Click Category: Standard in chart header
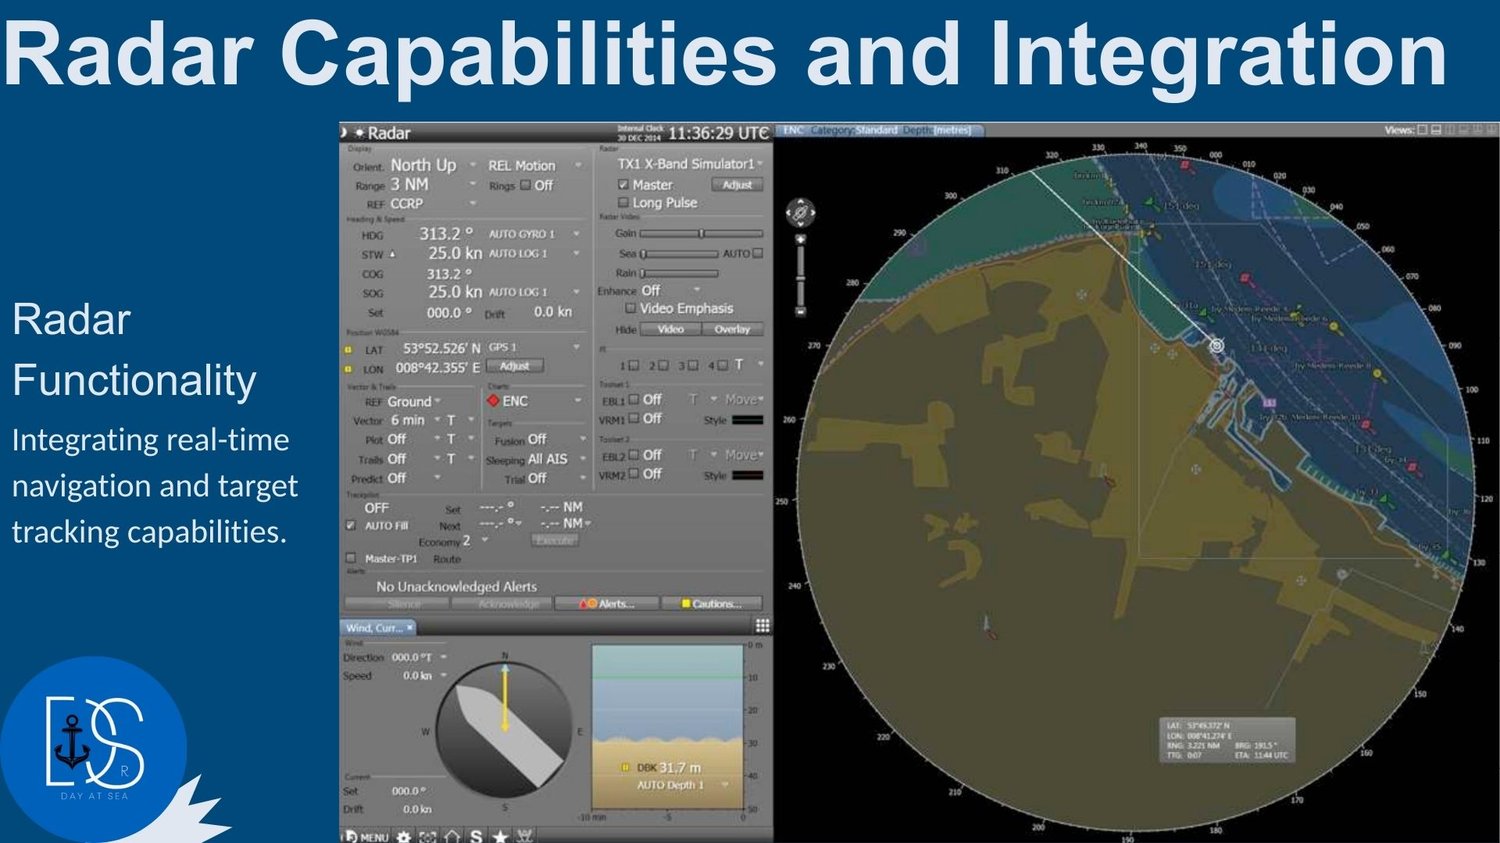Screen dimensions: 1500x843 (x=854, y=130)
